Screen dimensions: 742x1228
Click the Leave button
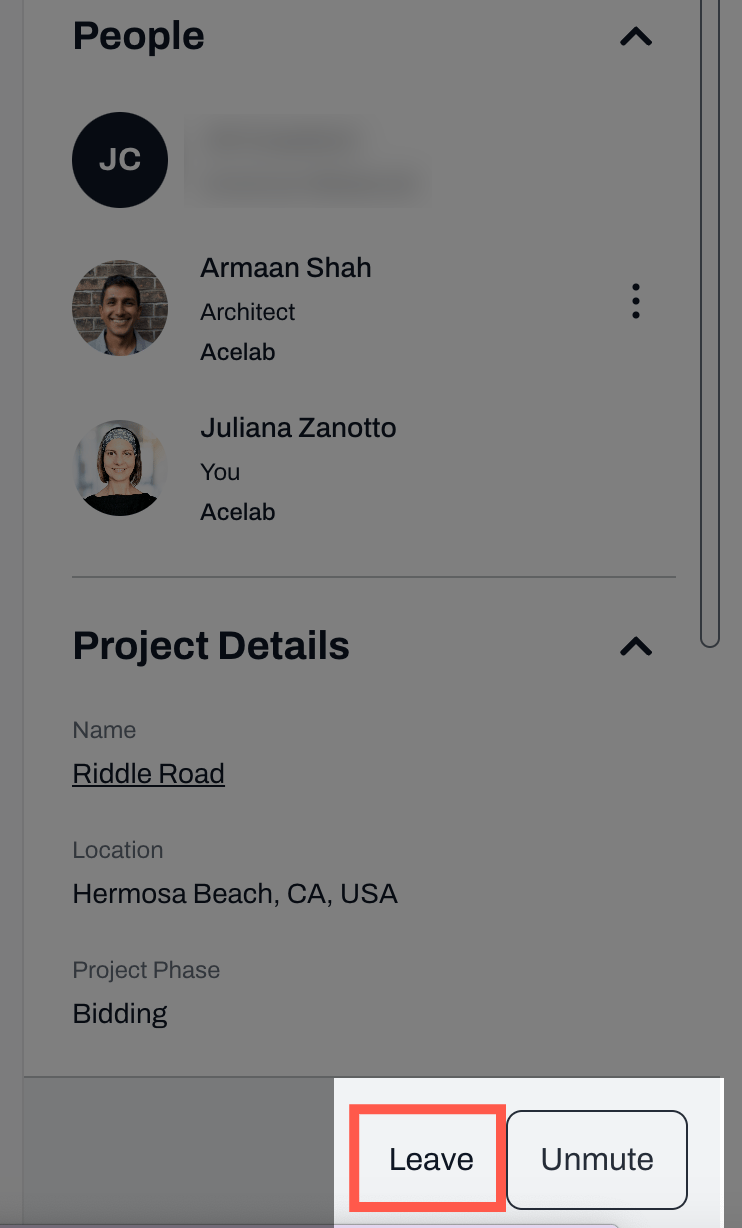430,1159
